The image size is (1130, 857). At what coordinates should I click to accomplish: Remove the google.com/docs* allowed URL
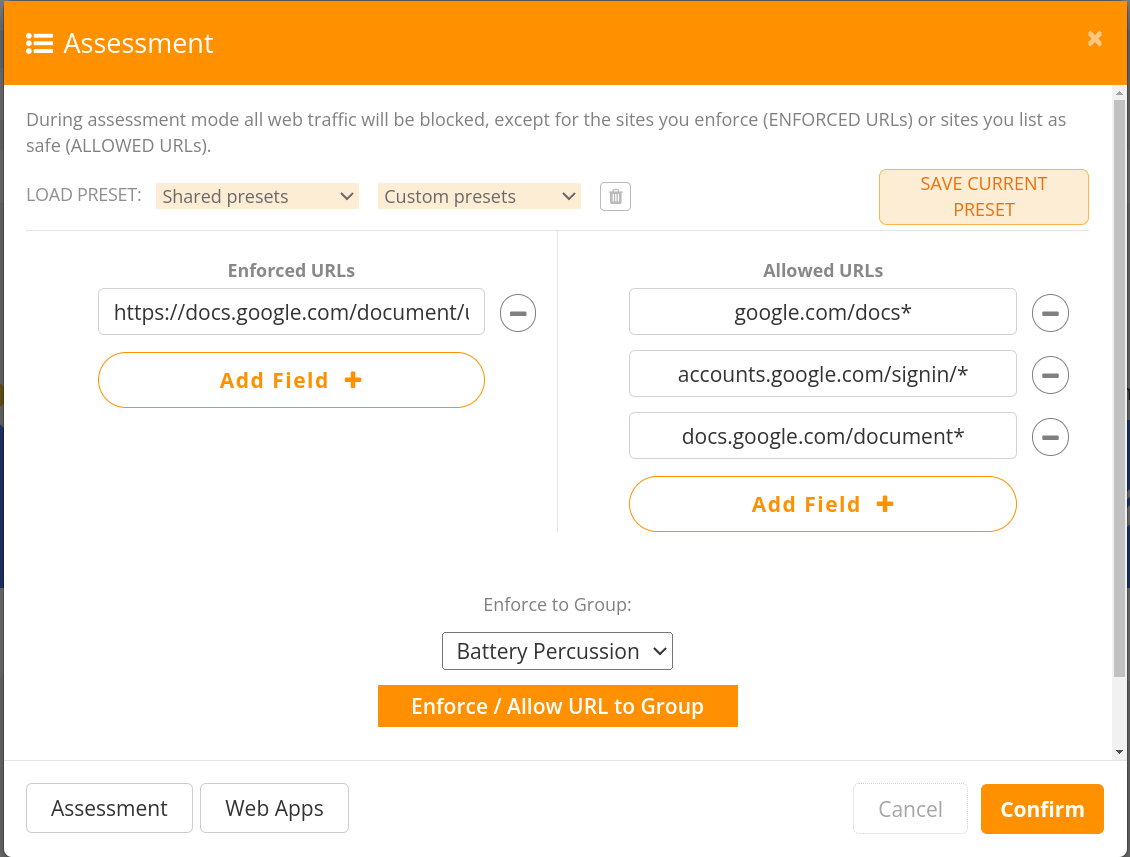(1050, 314)
